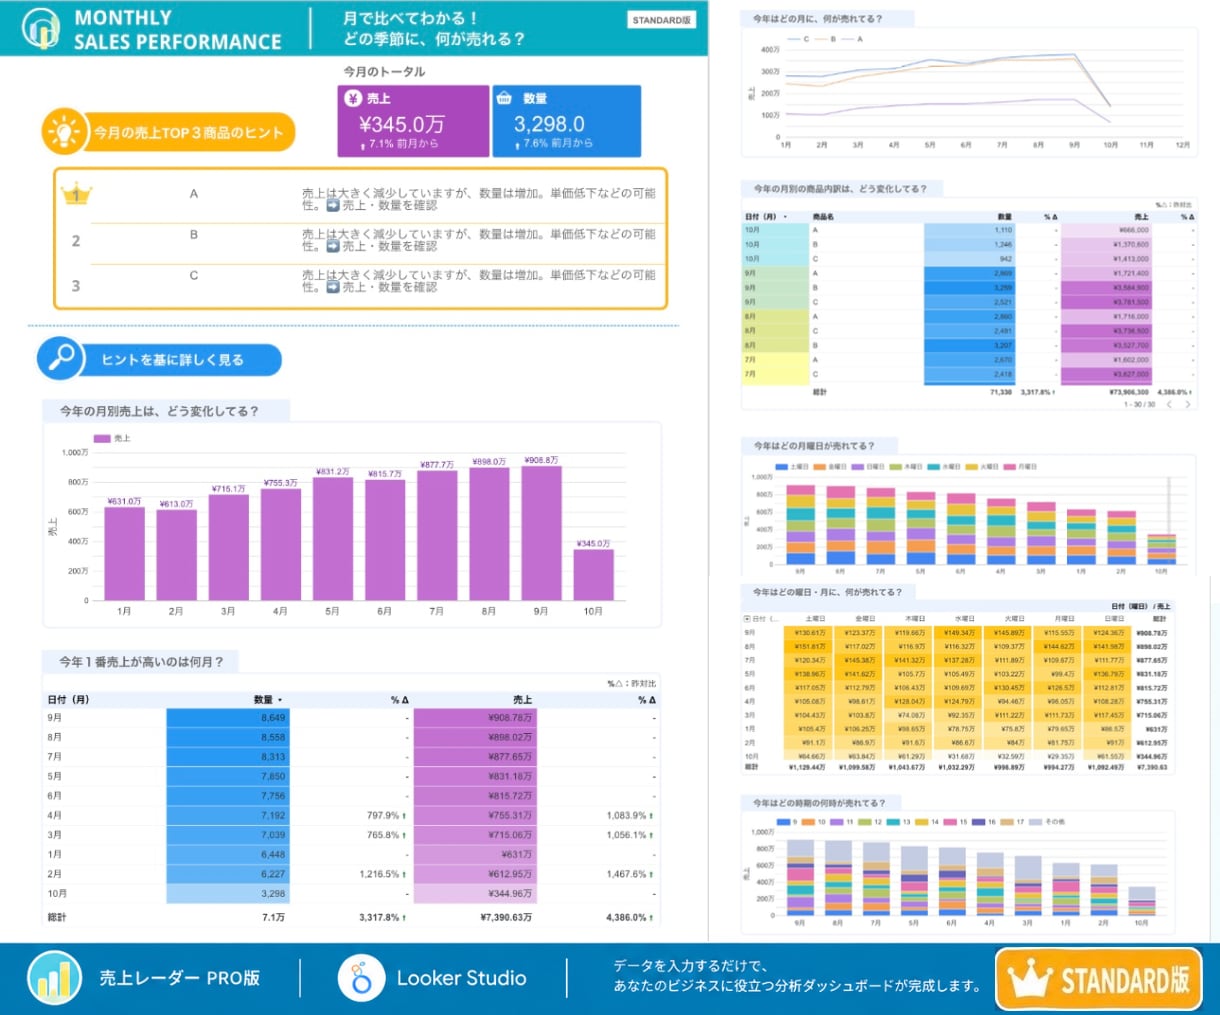Screen dimensions: 1220x1015
Task: Click the gold crown icon for rank 1
Action: point(76,194)
